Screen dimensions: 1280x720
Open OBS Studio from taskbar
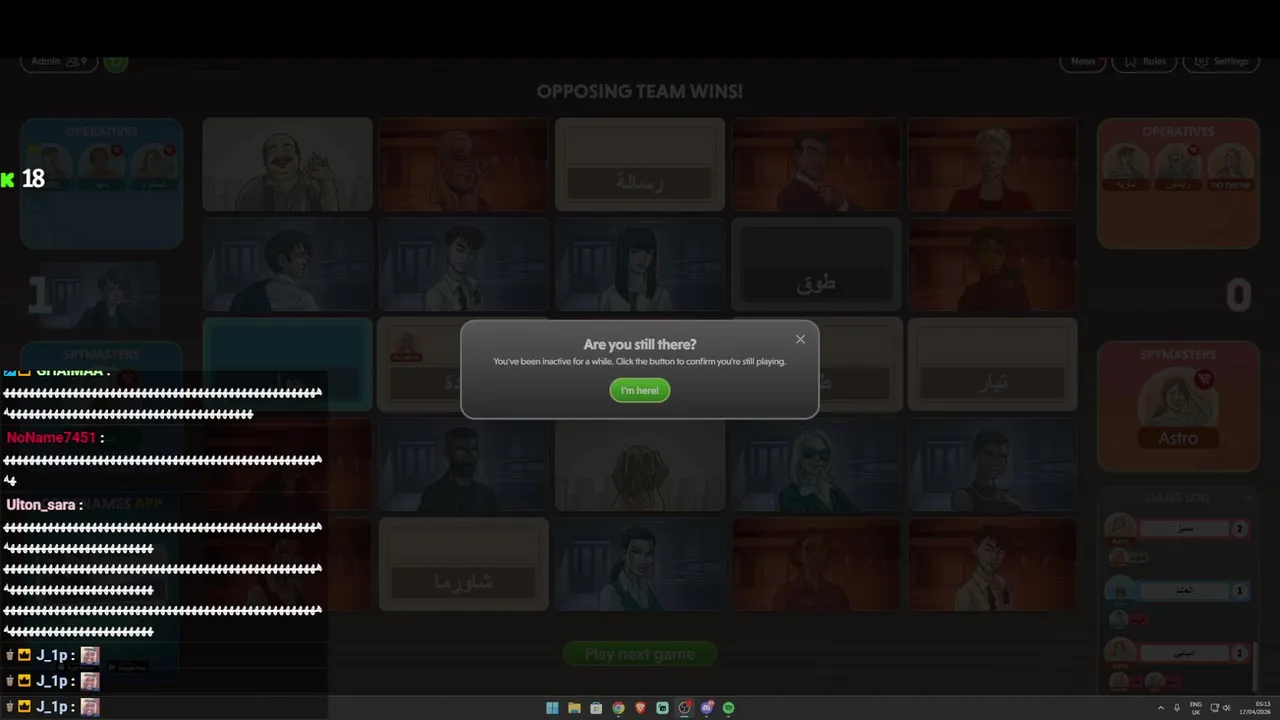tap(684, 708)
